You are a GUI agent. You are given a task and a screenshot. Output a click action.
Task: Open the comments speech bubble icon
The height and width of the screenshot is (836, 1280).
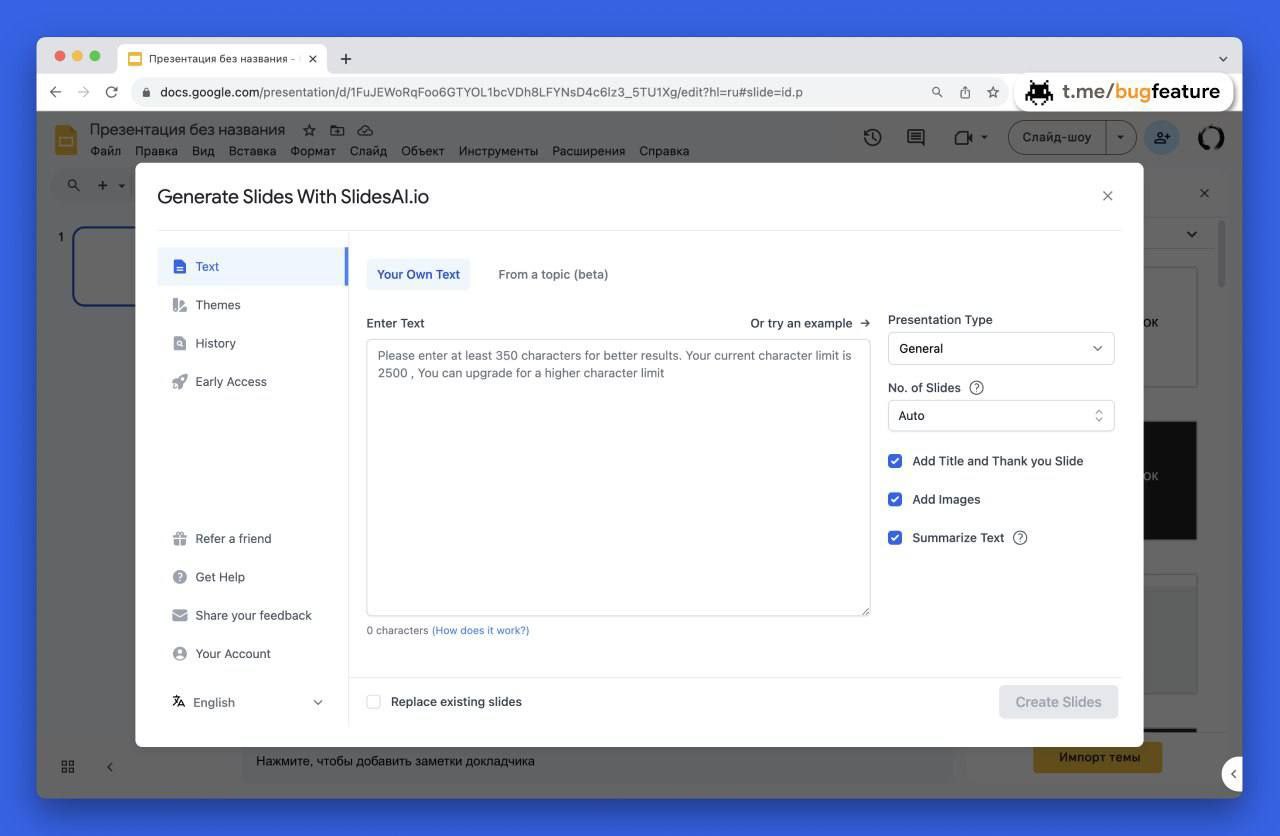click(x=915, y=138)
